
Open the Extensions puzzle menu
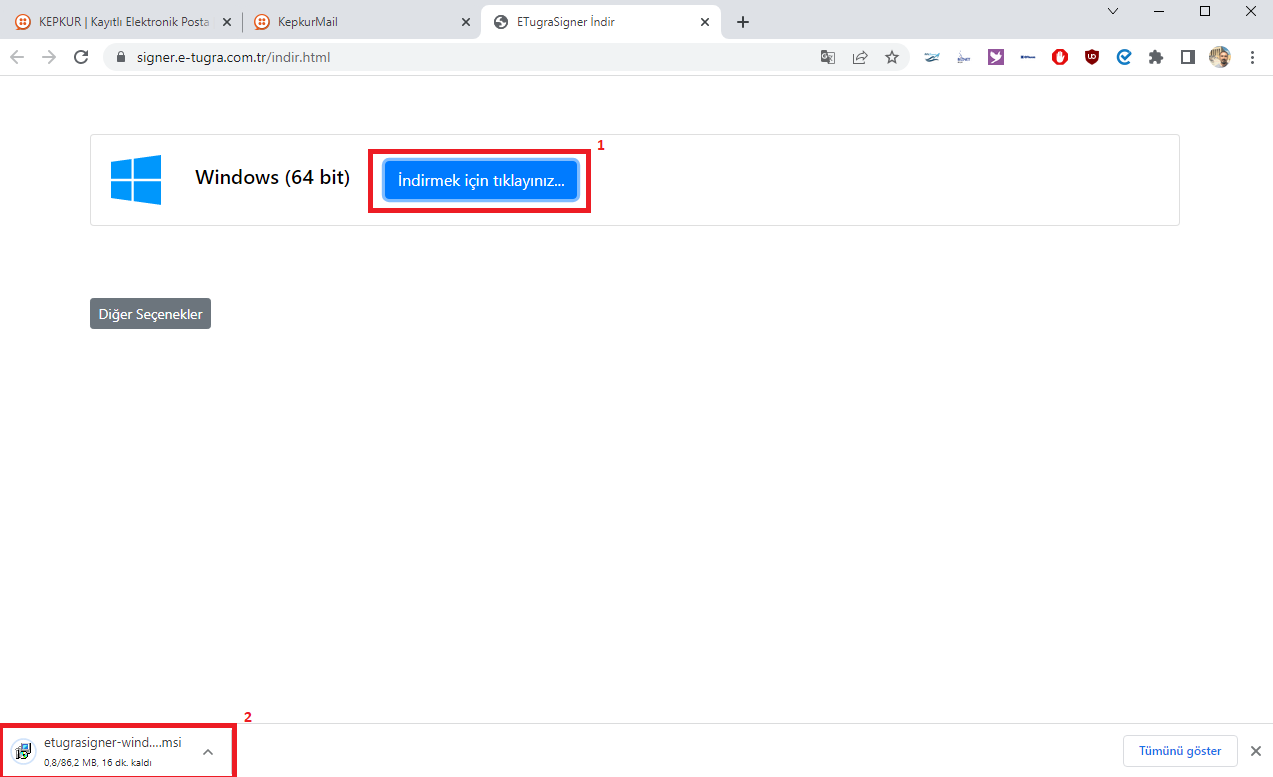pos(1156,57)
